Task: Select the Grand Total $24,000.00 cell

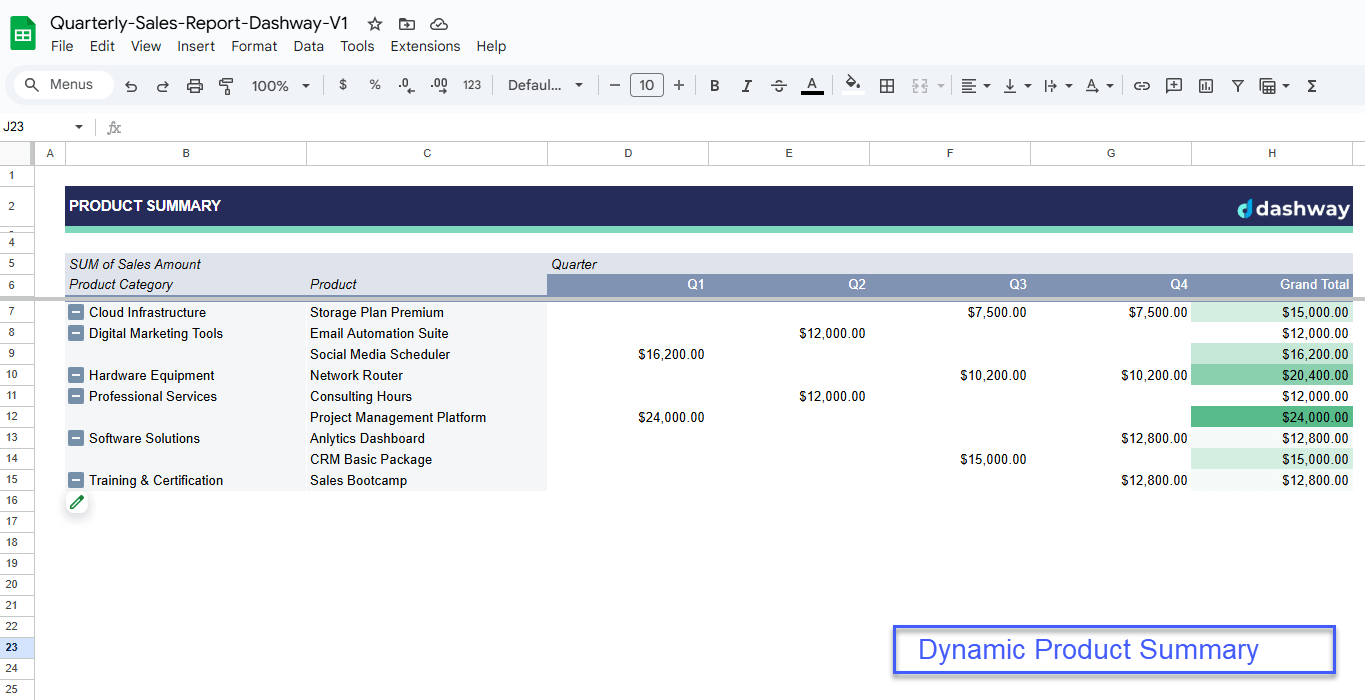Action: click(1272, 418)
